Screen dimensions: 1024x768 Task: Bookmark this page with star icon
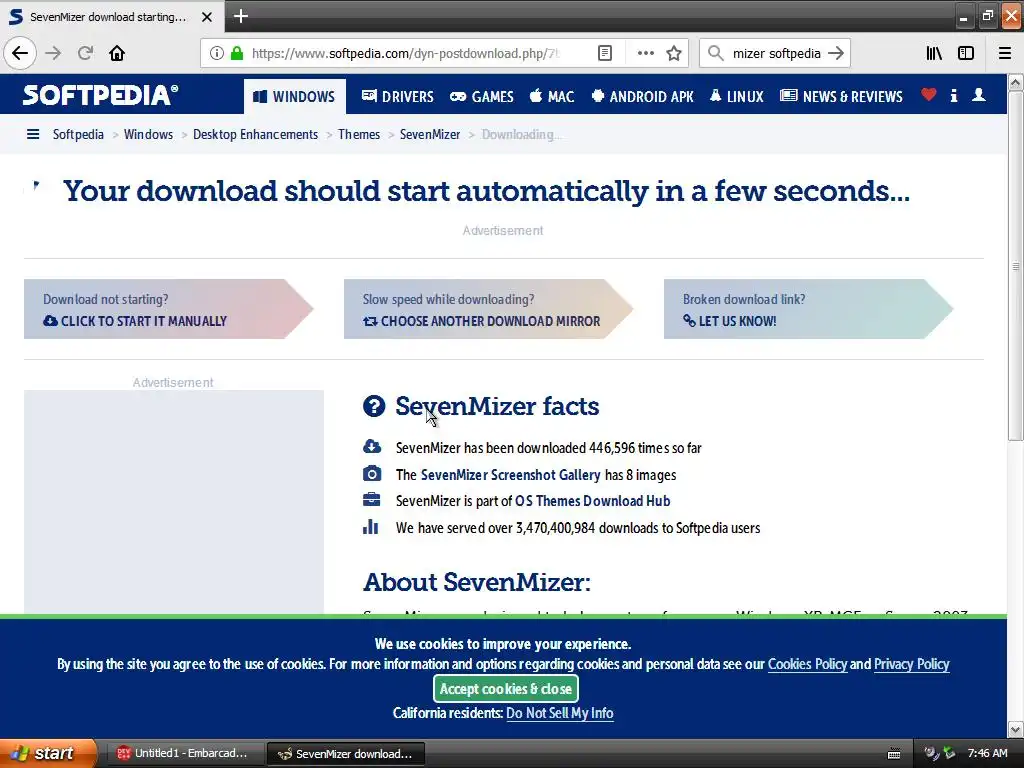[x=674, y=54]
